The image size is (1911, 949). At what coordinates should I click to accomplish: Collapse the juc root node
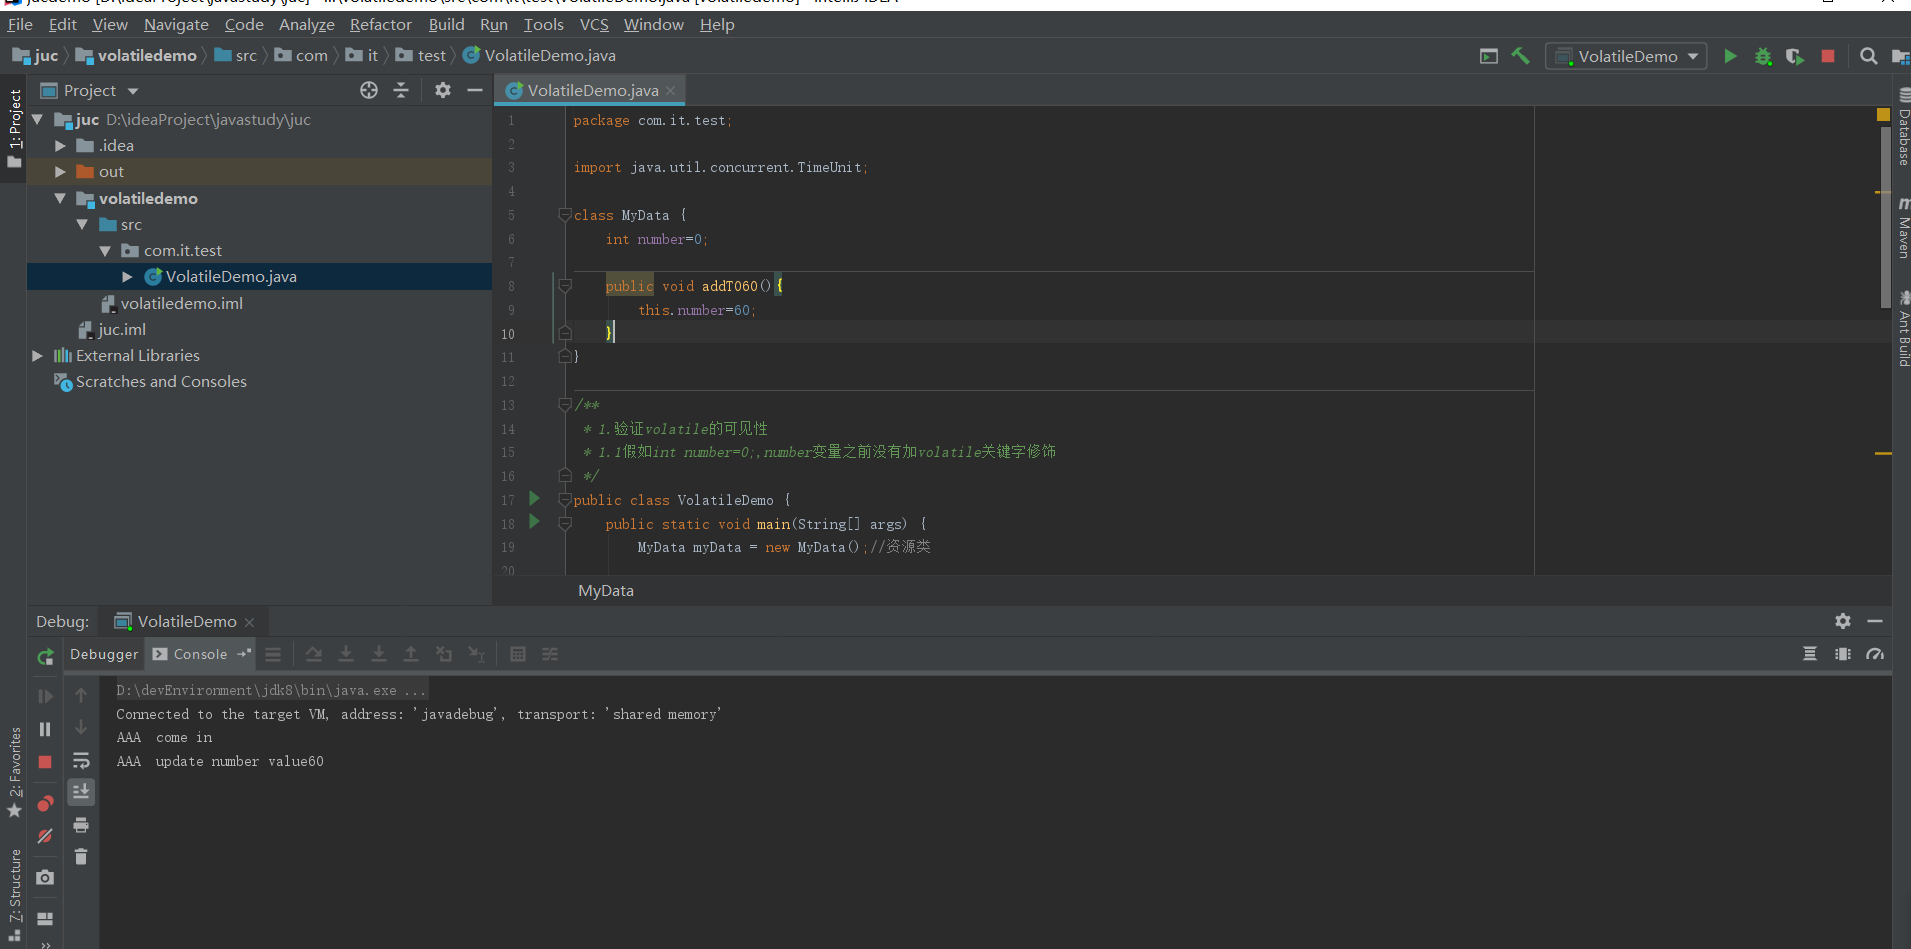(x=38, y=119)
